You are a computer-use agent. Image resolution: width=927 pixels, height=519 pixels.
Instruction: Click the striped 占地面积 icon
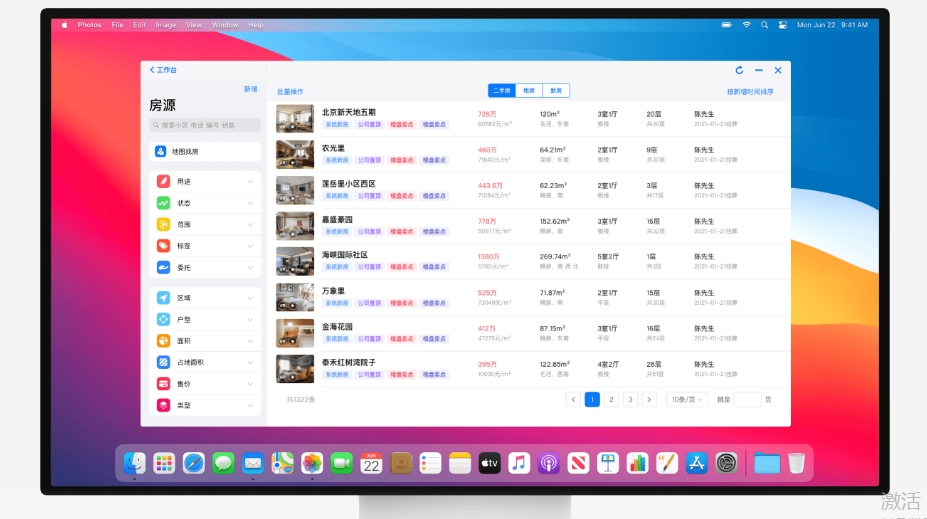click(163, 362)
